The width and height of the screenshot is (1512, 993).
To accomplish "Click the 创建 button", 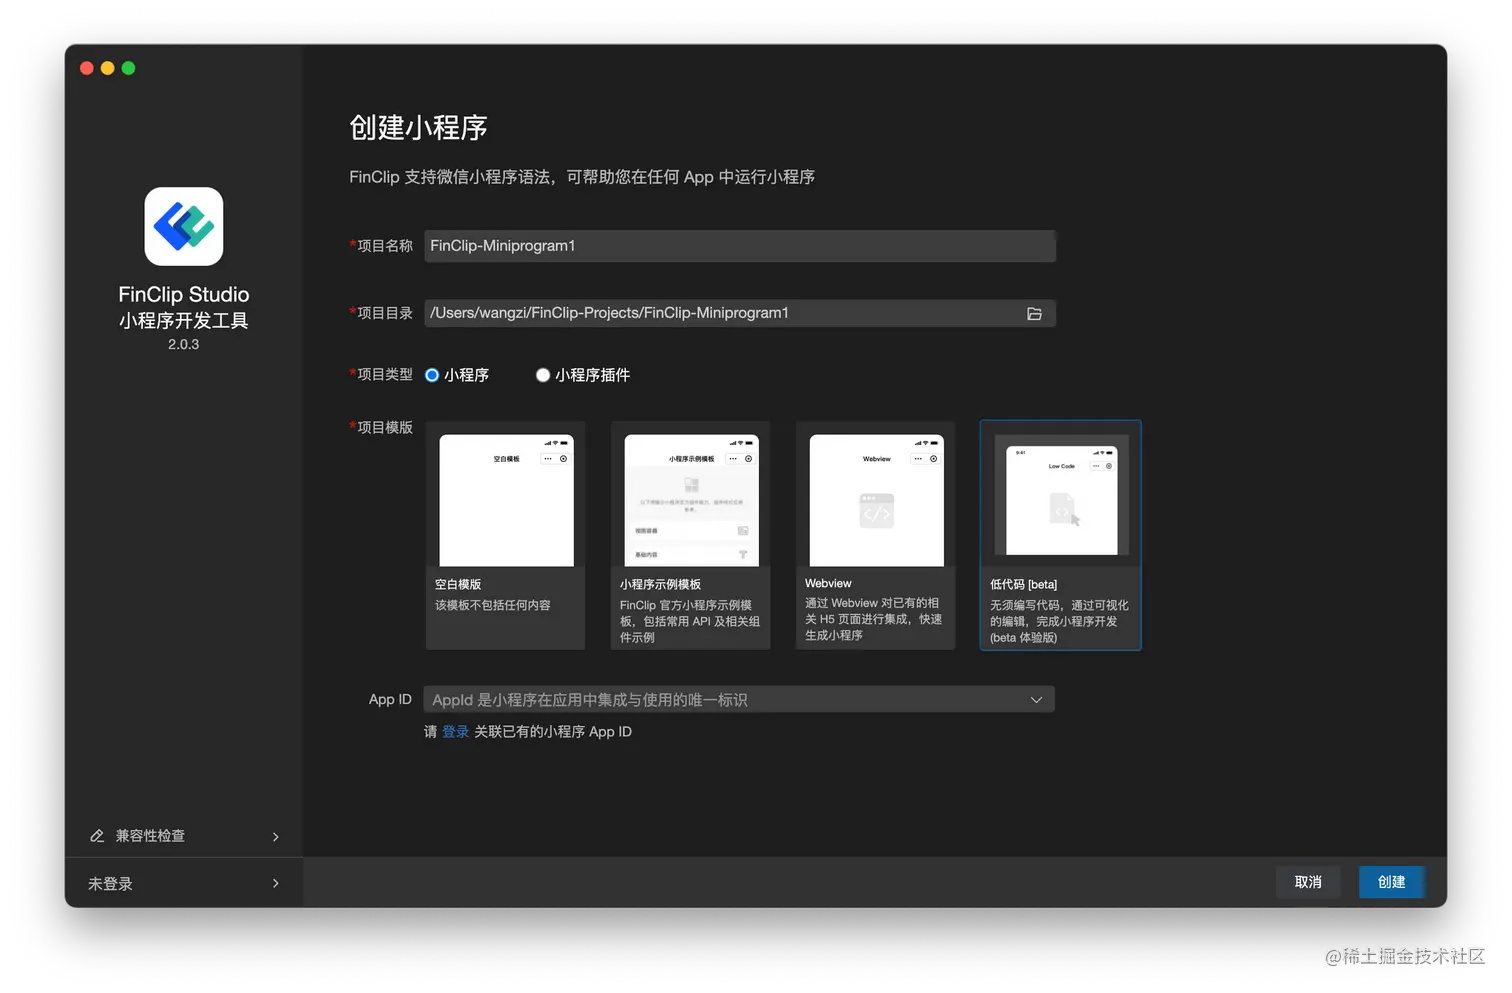I will (x=1391, y=882).
